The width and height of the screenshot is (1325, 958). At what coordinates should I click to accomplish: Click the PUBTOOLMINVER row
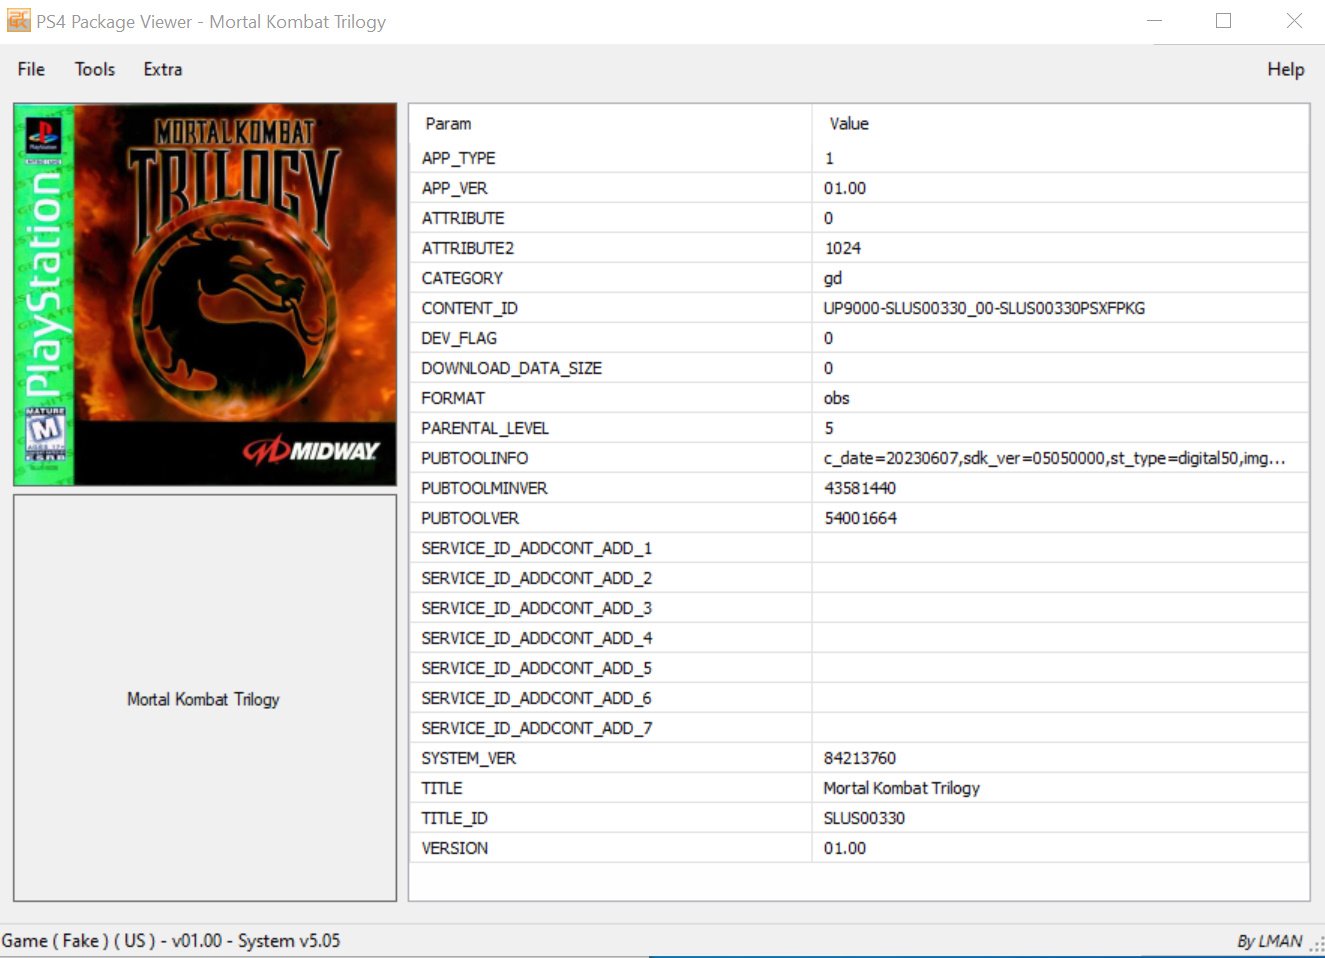coord(859,488)
